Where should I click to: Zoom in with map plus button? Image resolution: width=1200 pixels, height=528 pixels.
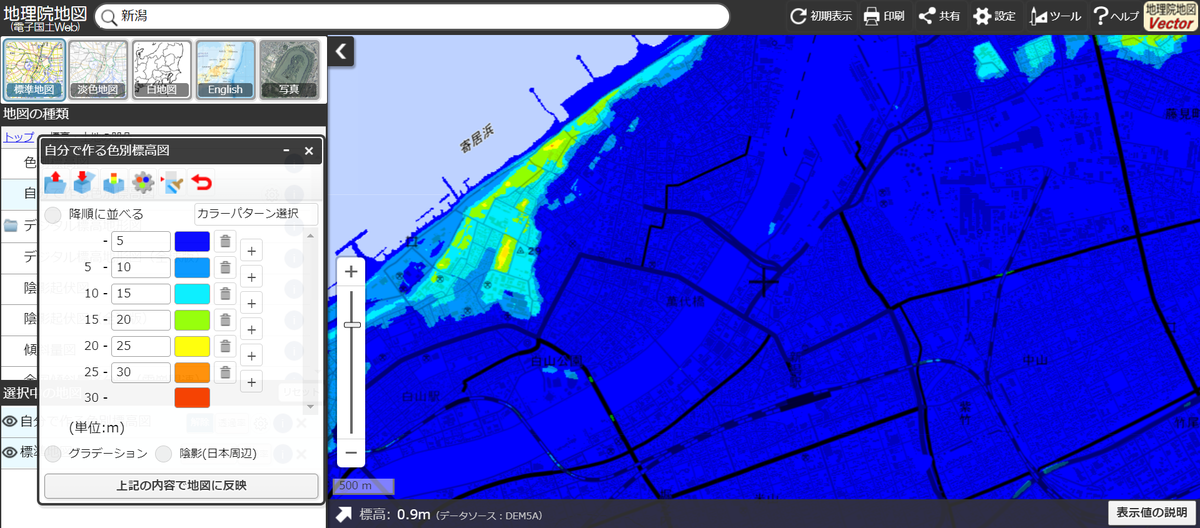click(x=351, y=272)
